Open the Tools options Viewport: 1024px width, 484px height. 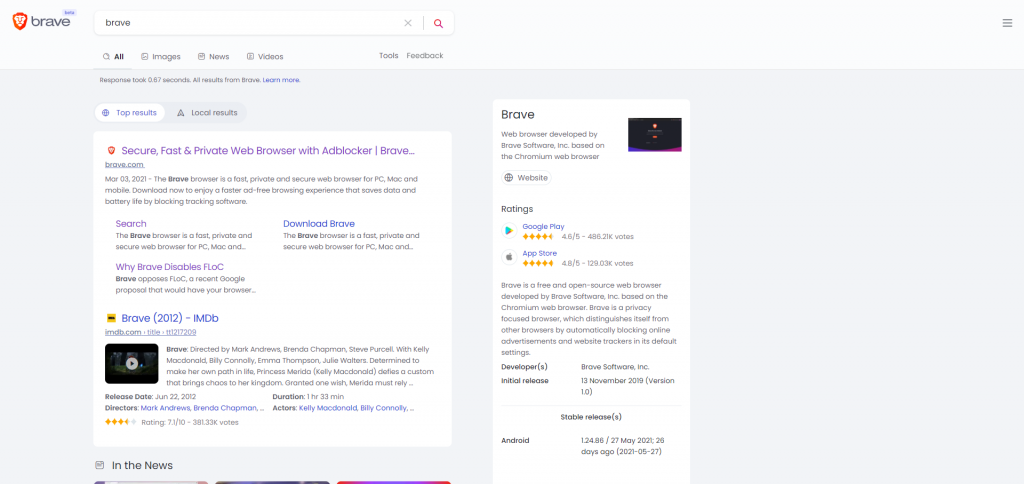(x=389, y=56)
